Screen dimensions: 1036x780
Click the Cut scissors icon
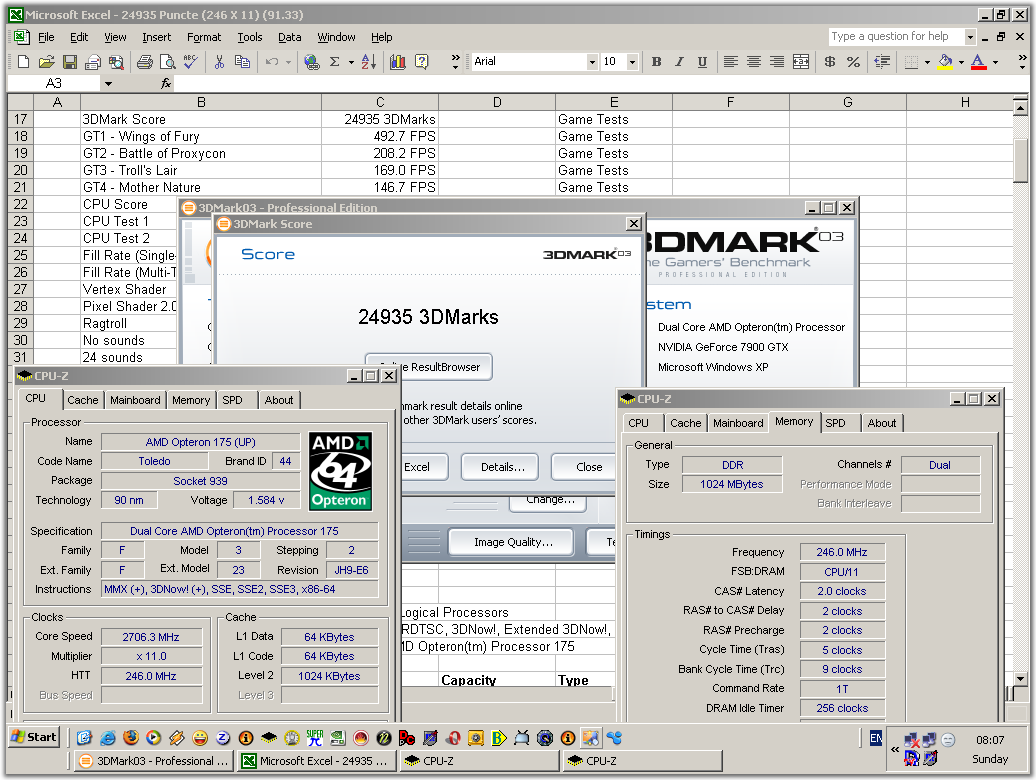(x=219, y=62)
